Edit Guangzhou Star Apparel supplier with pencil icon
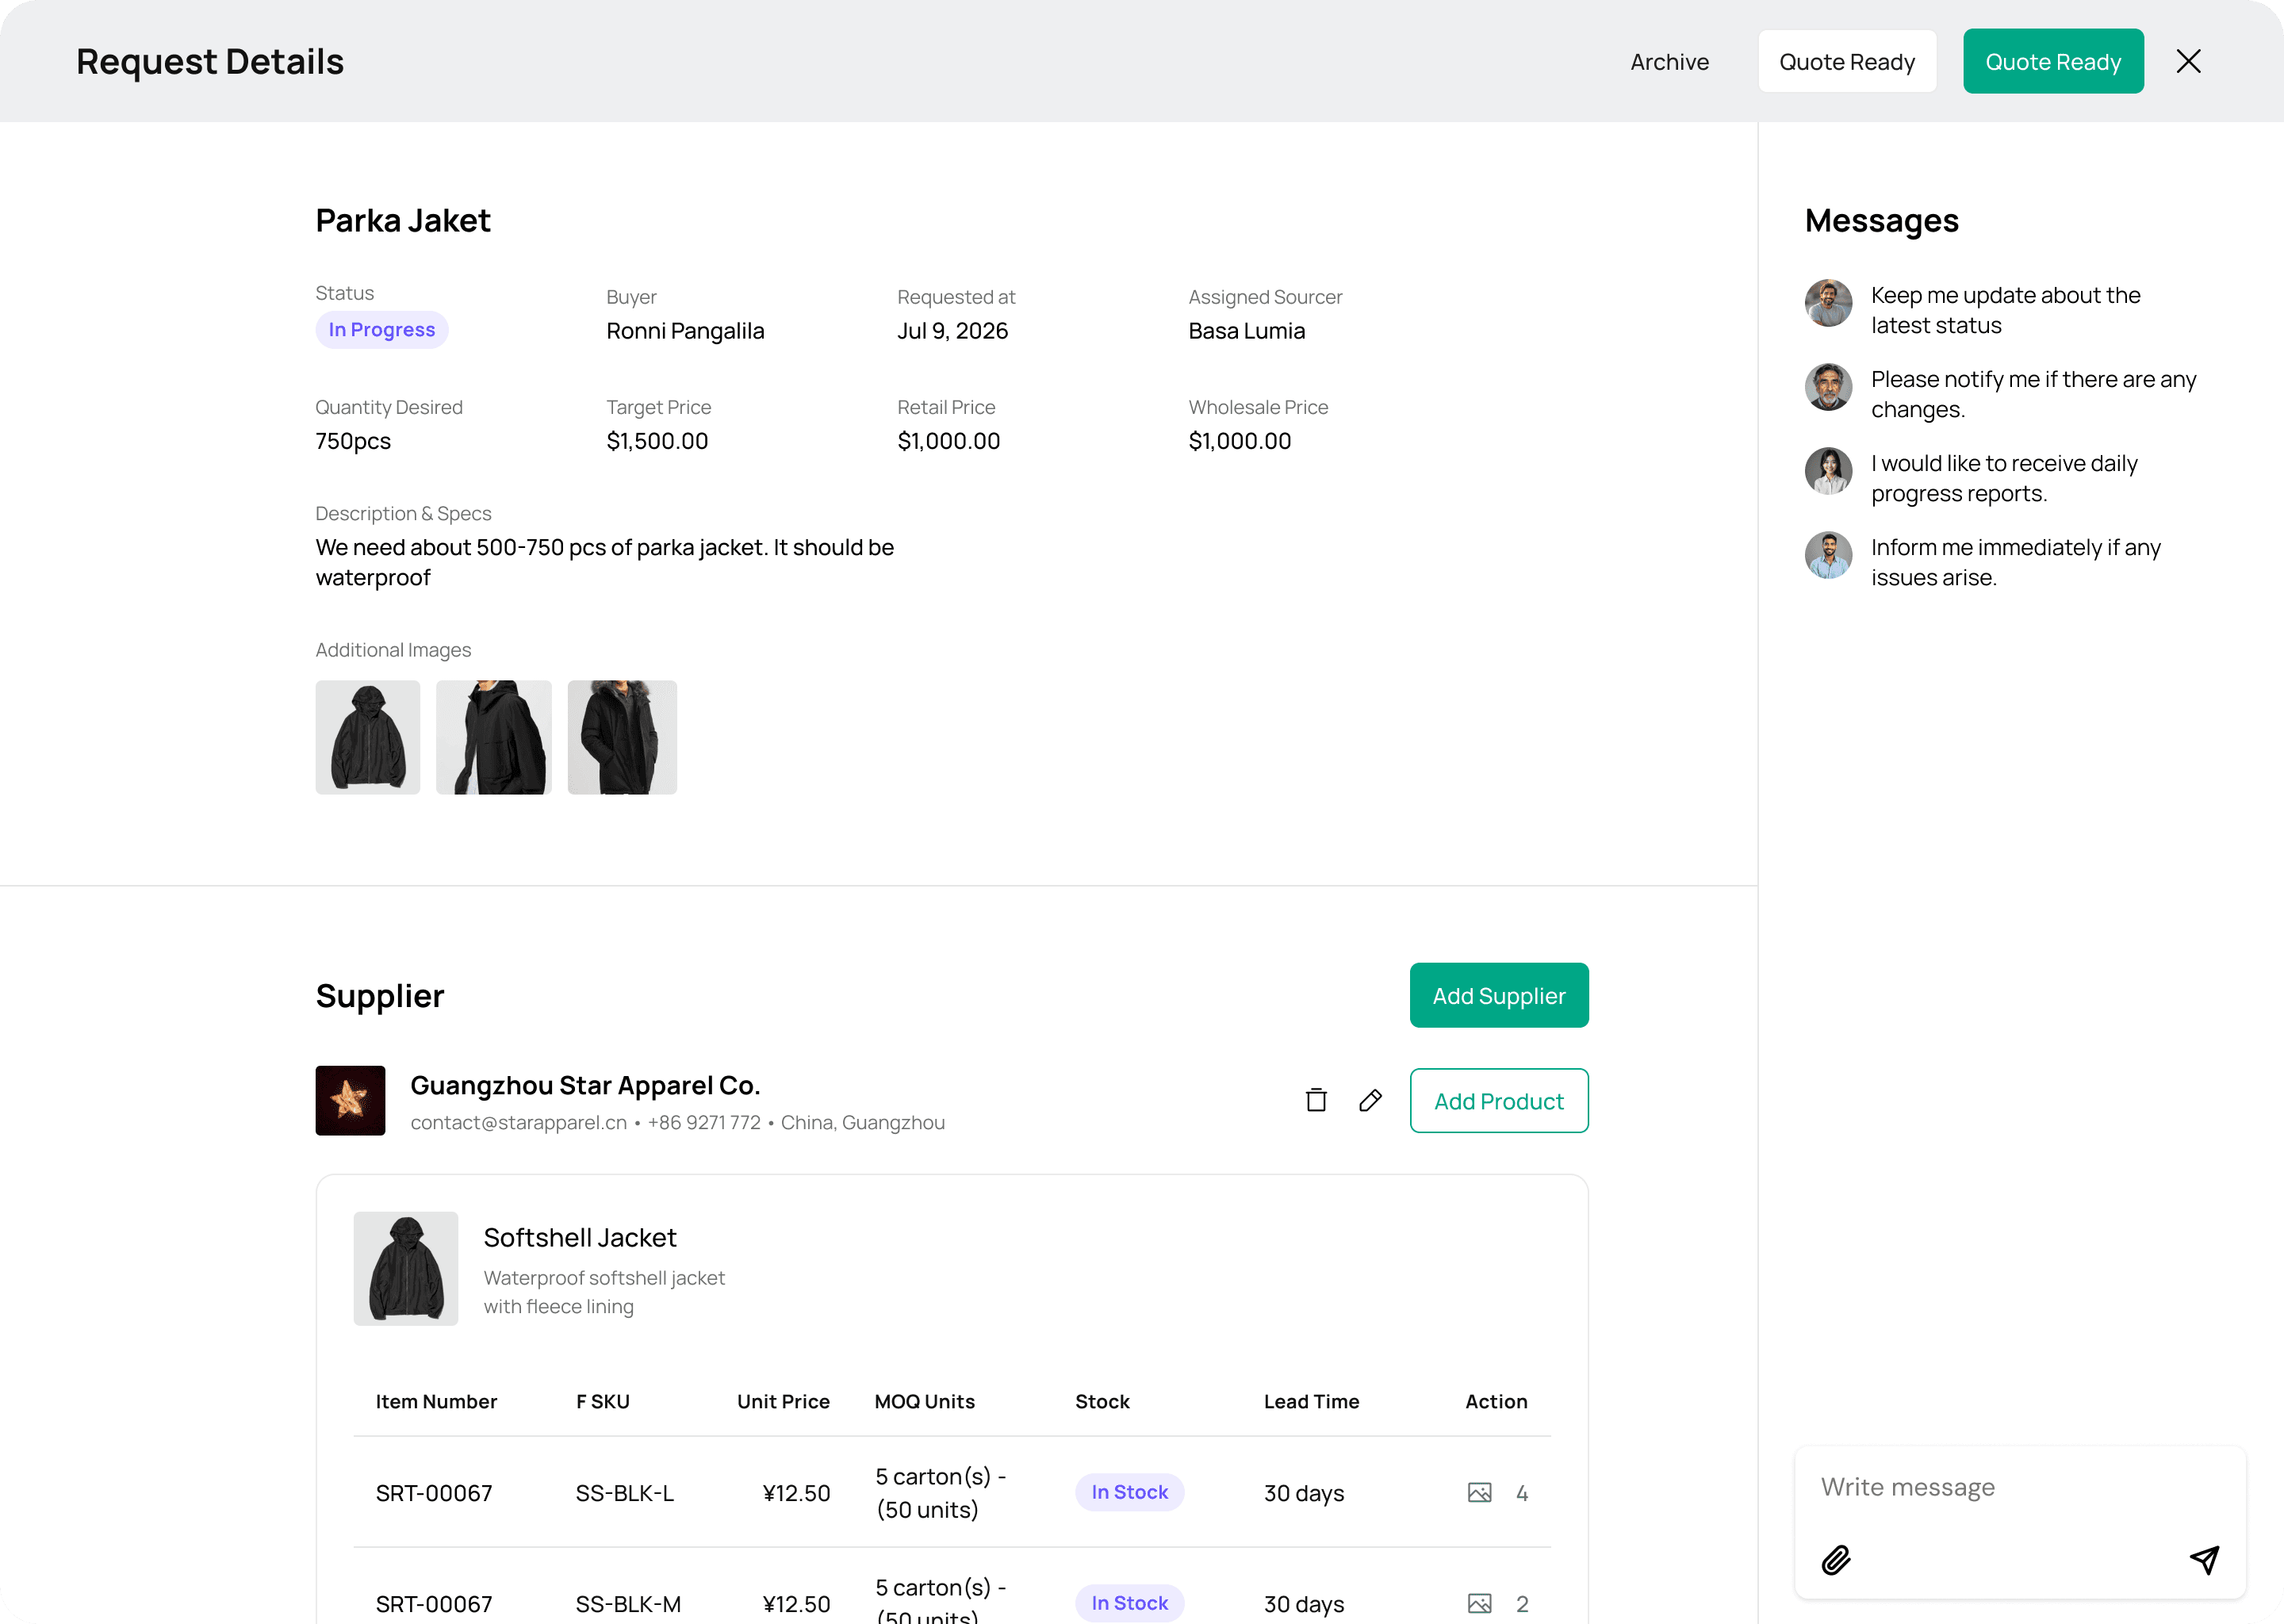 click(x=1370, y=1100)
